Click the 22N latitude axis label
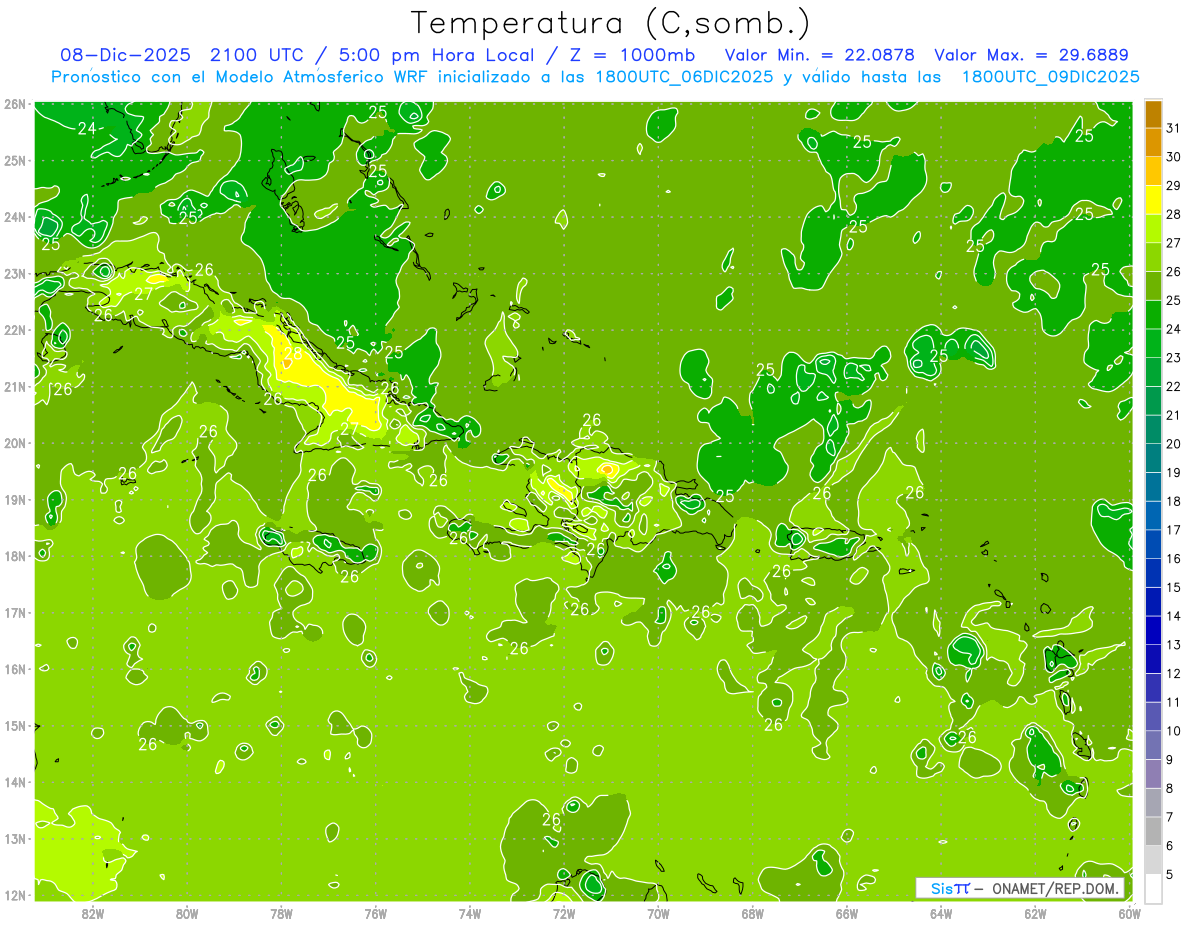Viewport: 1200px width, 927px height. (x=14, y=330)
